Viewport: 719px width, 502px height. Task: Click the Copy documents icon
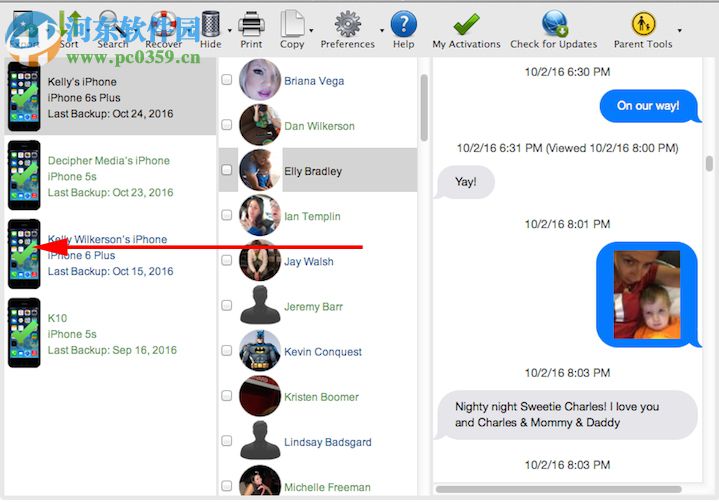pos(292,24)
